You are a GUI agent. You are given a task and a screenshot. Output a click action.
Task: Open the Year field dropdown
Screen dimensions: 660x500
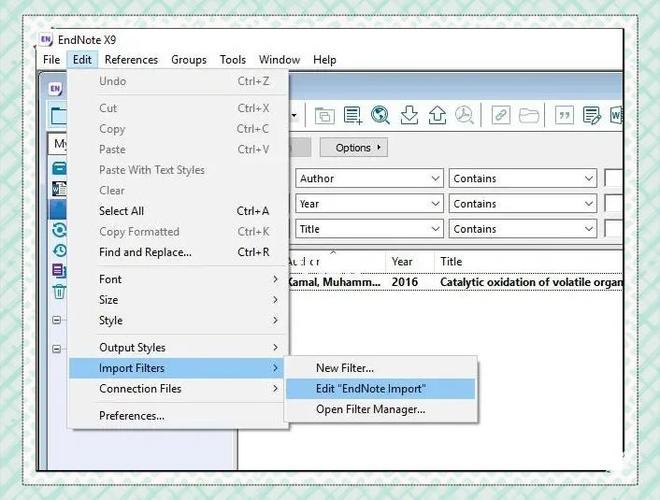coord(369,204)
